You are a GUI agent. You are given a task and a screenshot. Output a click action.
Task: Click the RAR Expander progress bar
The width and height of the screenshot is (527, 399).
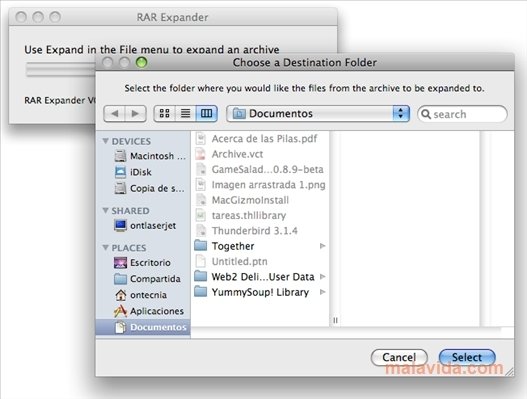61,69
